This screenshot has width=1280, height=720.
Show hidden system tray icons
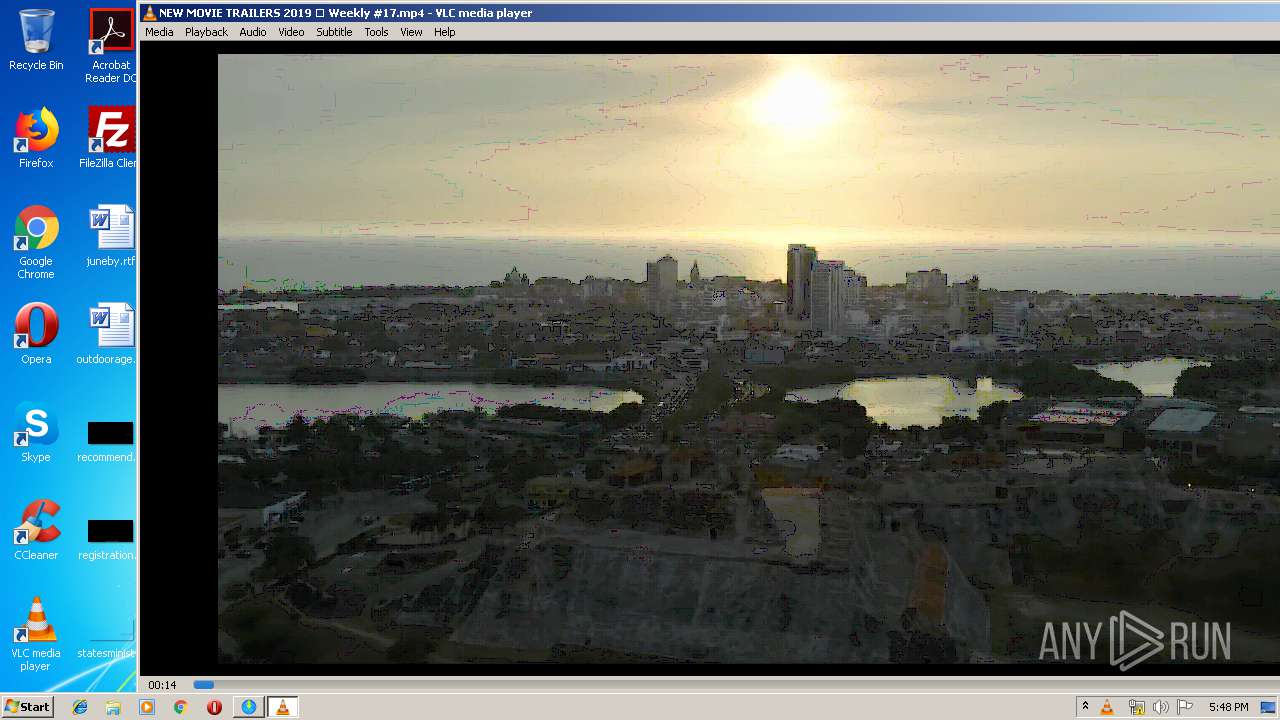click(x=1085, y=707)
